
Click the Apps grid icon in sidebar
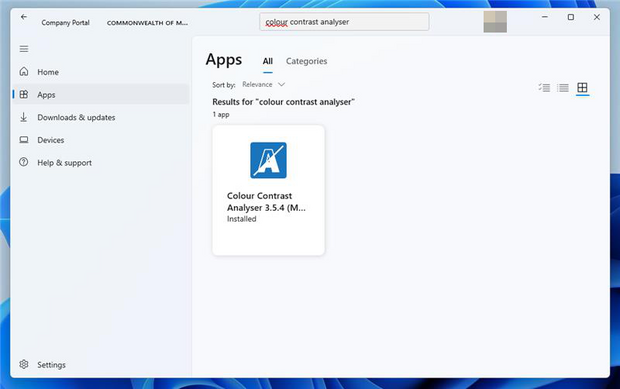pos(24,94)
